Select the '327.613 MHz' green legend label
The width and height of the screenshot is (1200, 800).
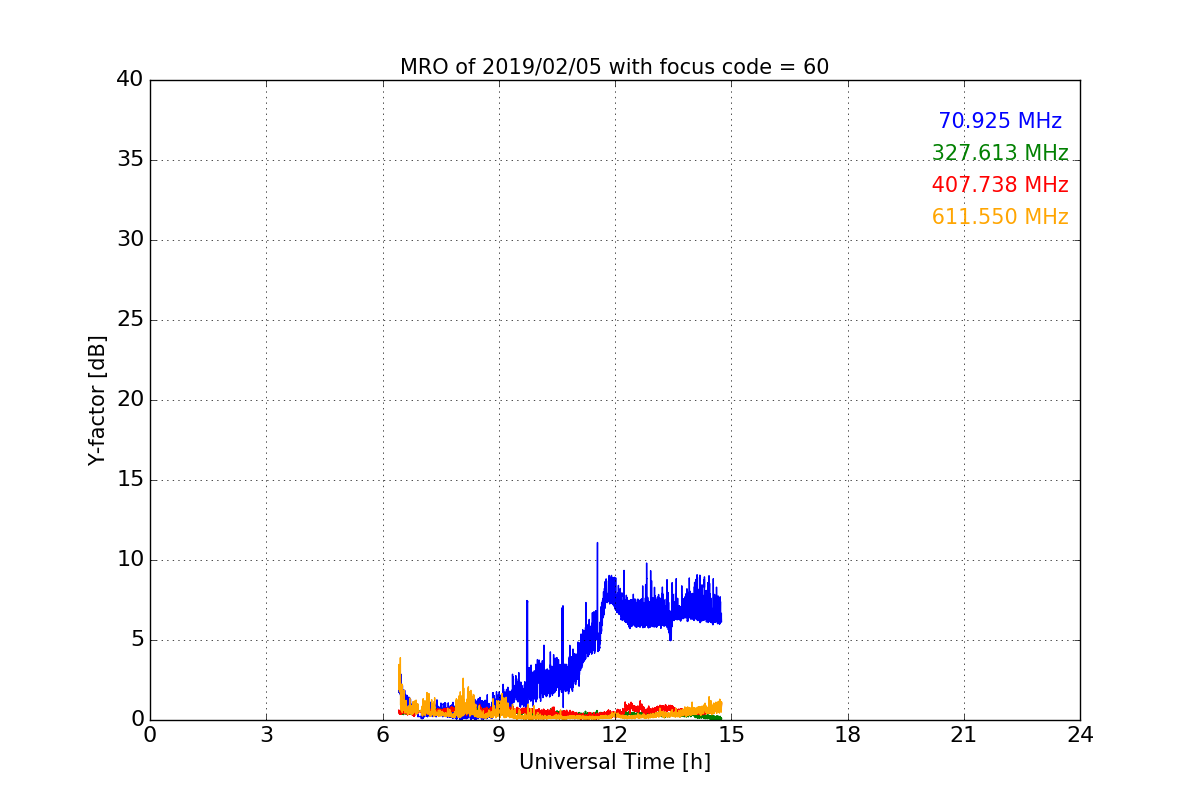(1000, 153)
